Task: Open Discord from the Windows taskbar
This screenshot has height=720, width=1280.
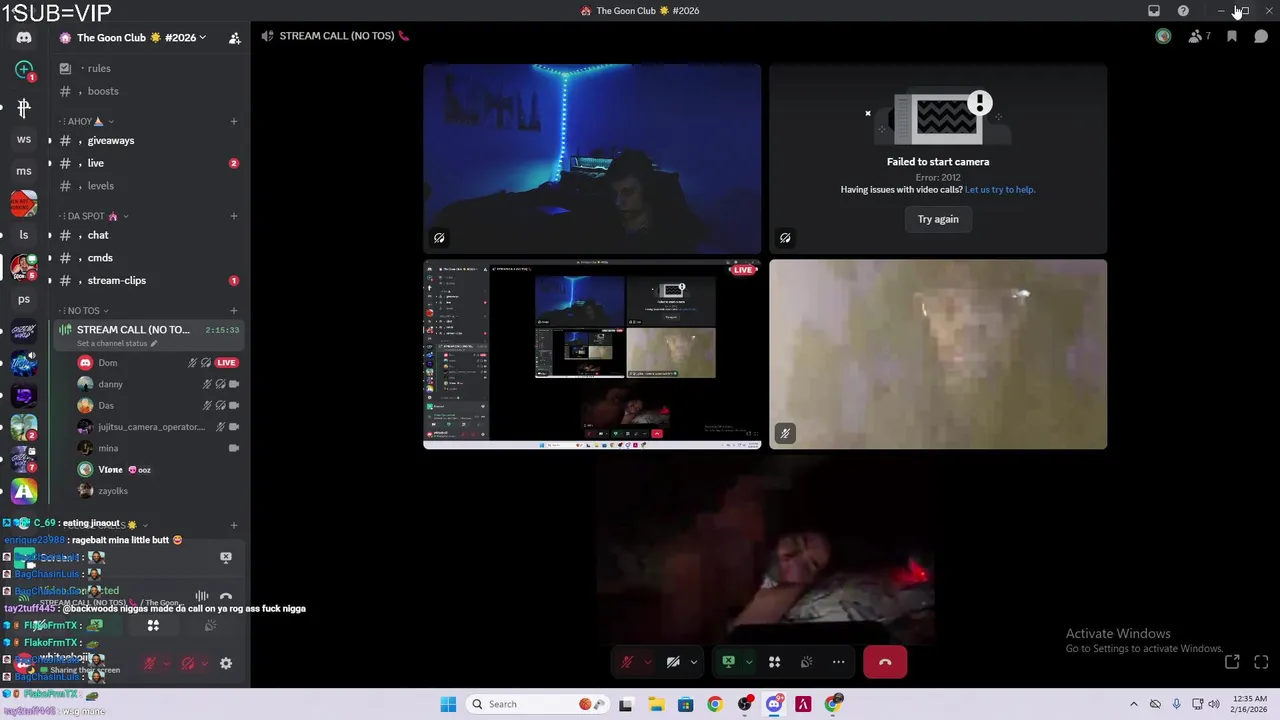Action: click(774, 704)
